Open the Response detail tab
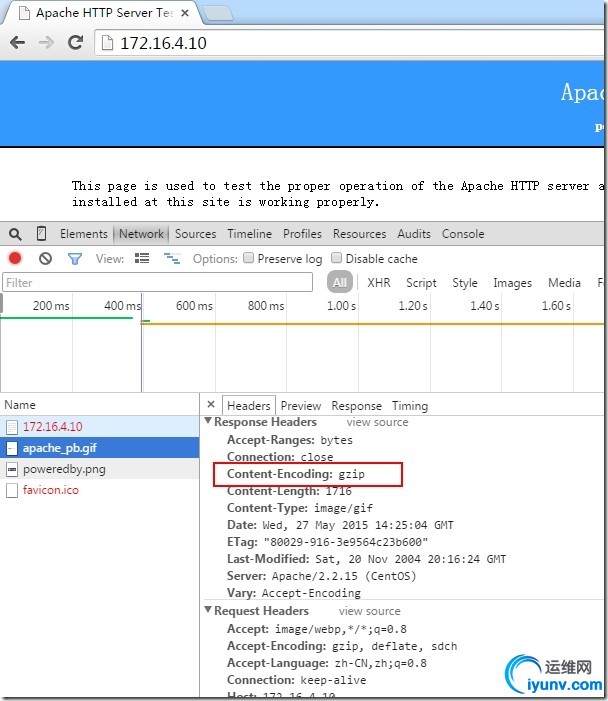Viewport: 608px width, 701px height. coord(356,405)
